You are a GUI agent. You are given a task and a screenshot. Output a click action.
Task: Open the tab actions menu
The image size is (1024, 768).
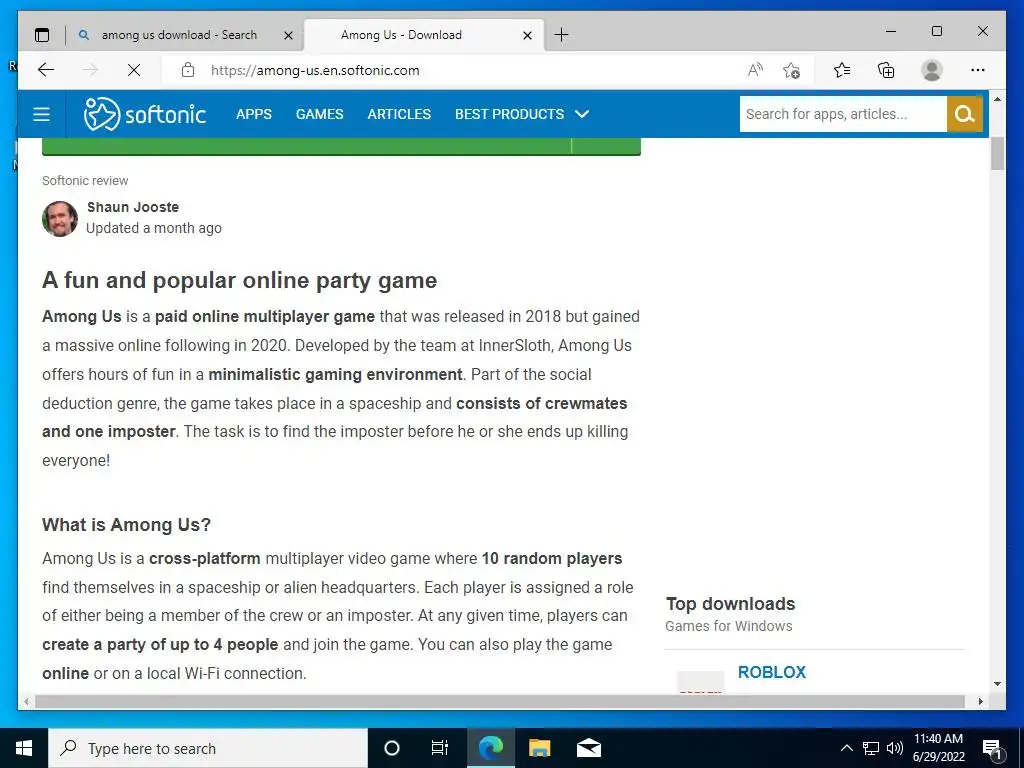coord(42,35)
